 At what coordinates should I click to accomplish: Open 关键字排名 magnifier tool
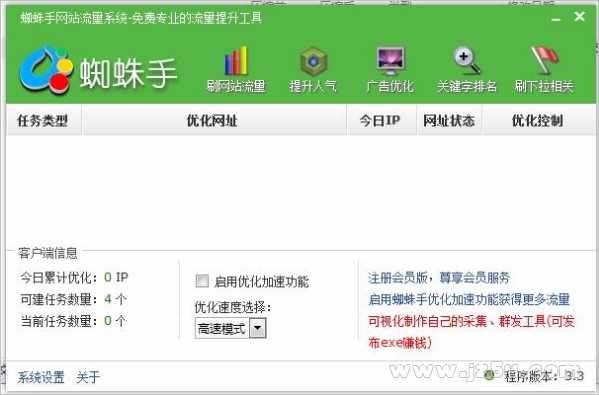467,70
